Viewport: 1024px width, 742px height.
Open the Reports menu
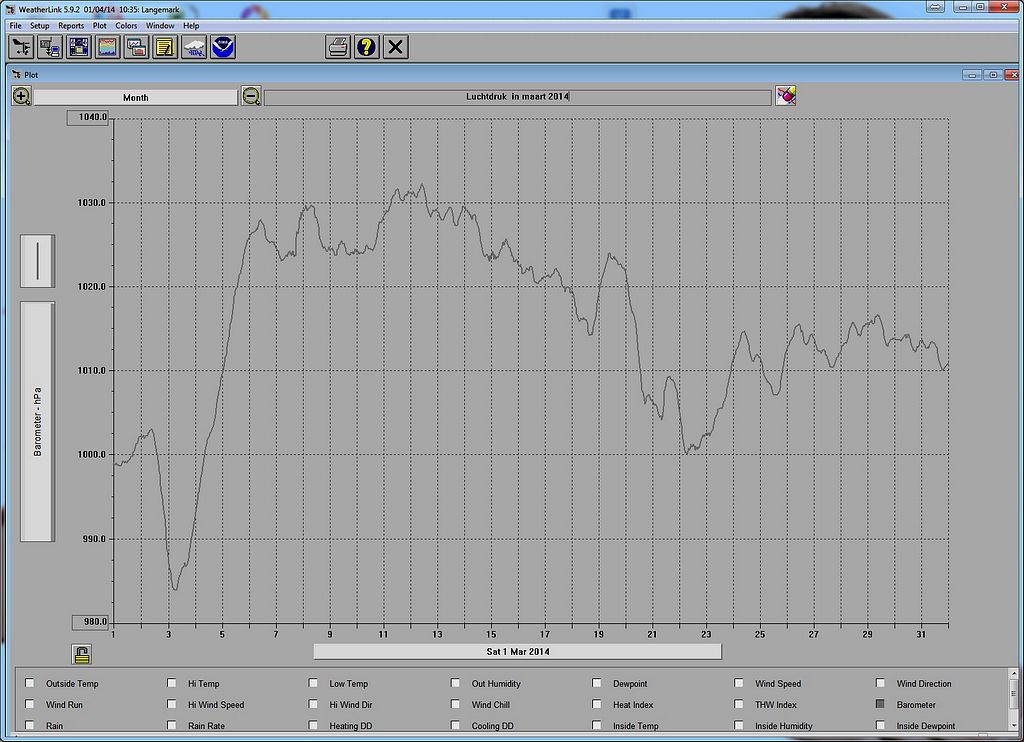tap(71, 25)
